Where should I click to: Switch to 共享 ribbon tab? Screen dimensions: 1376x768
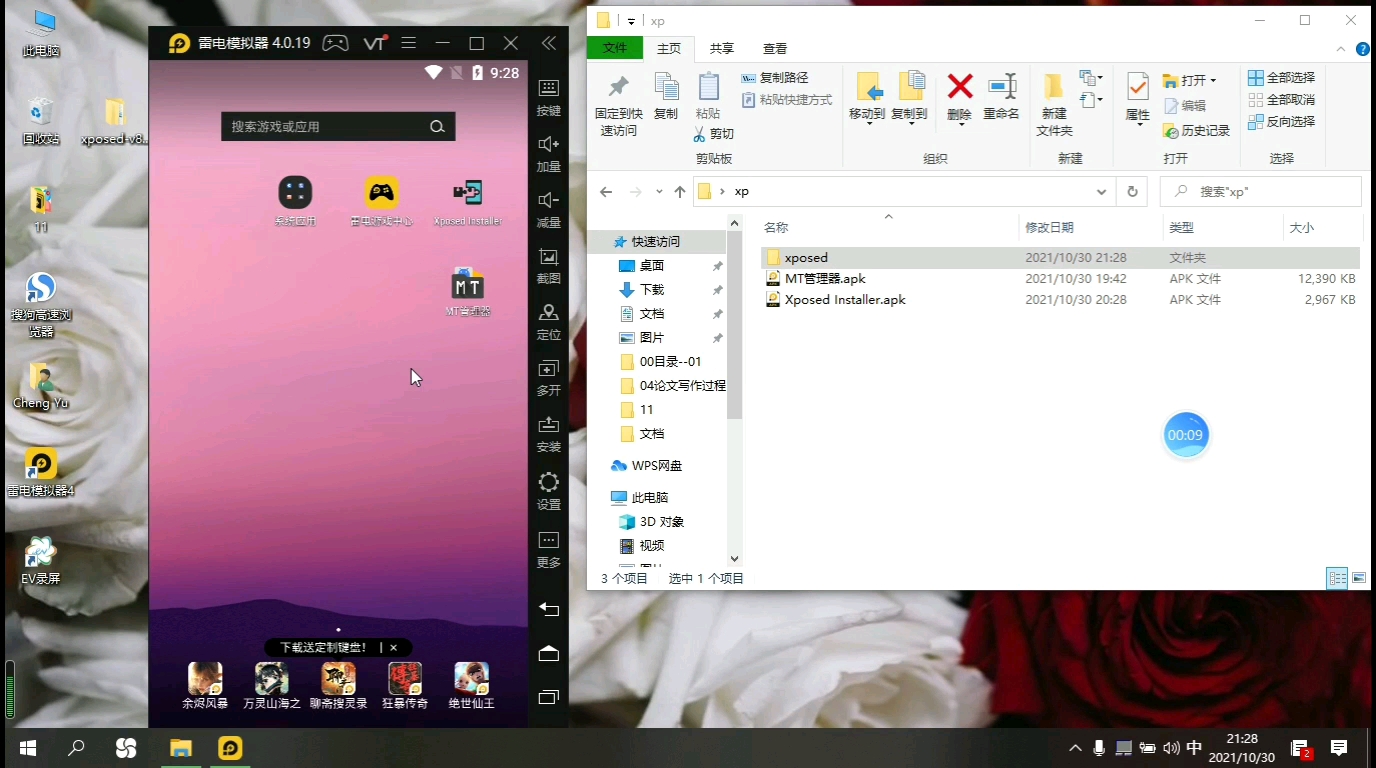722,48
